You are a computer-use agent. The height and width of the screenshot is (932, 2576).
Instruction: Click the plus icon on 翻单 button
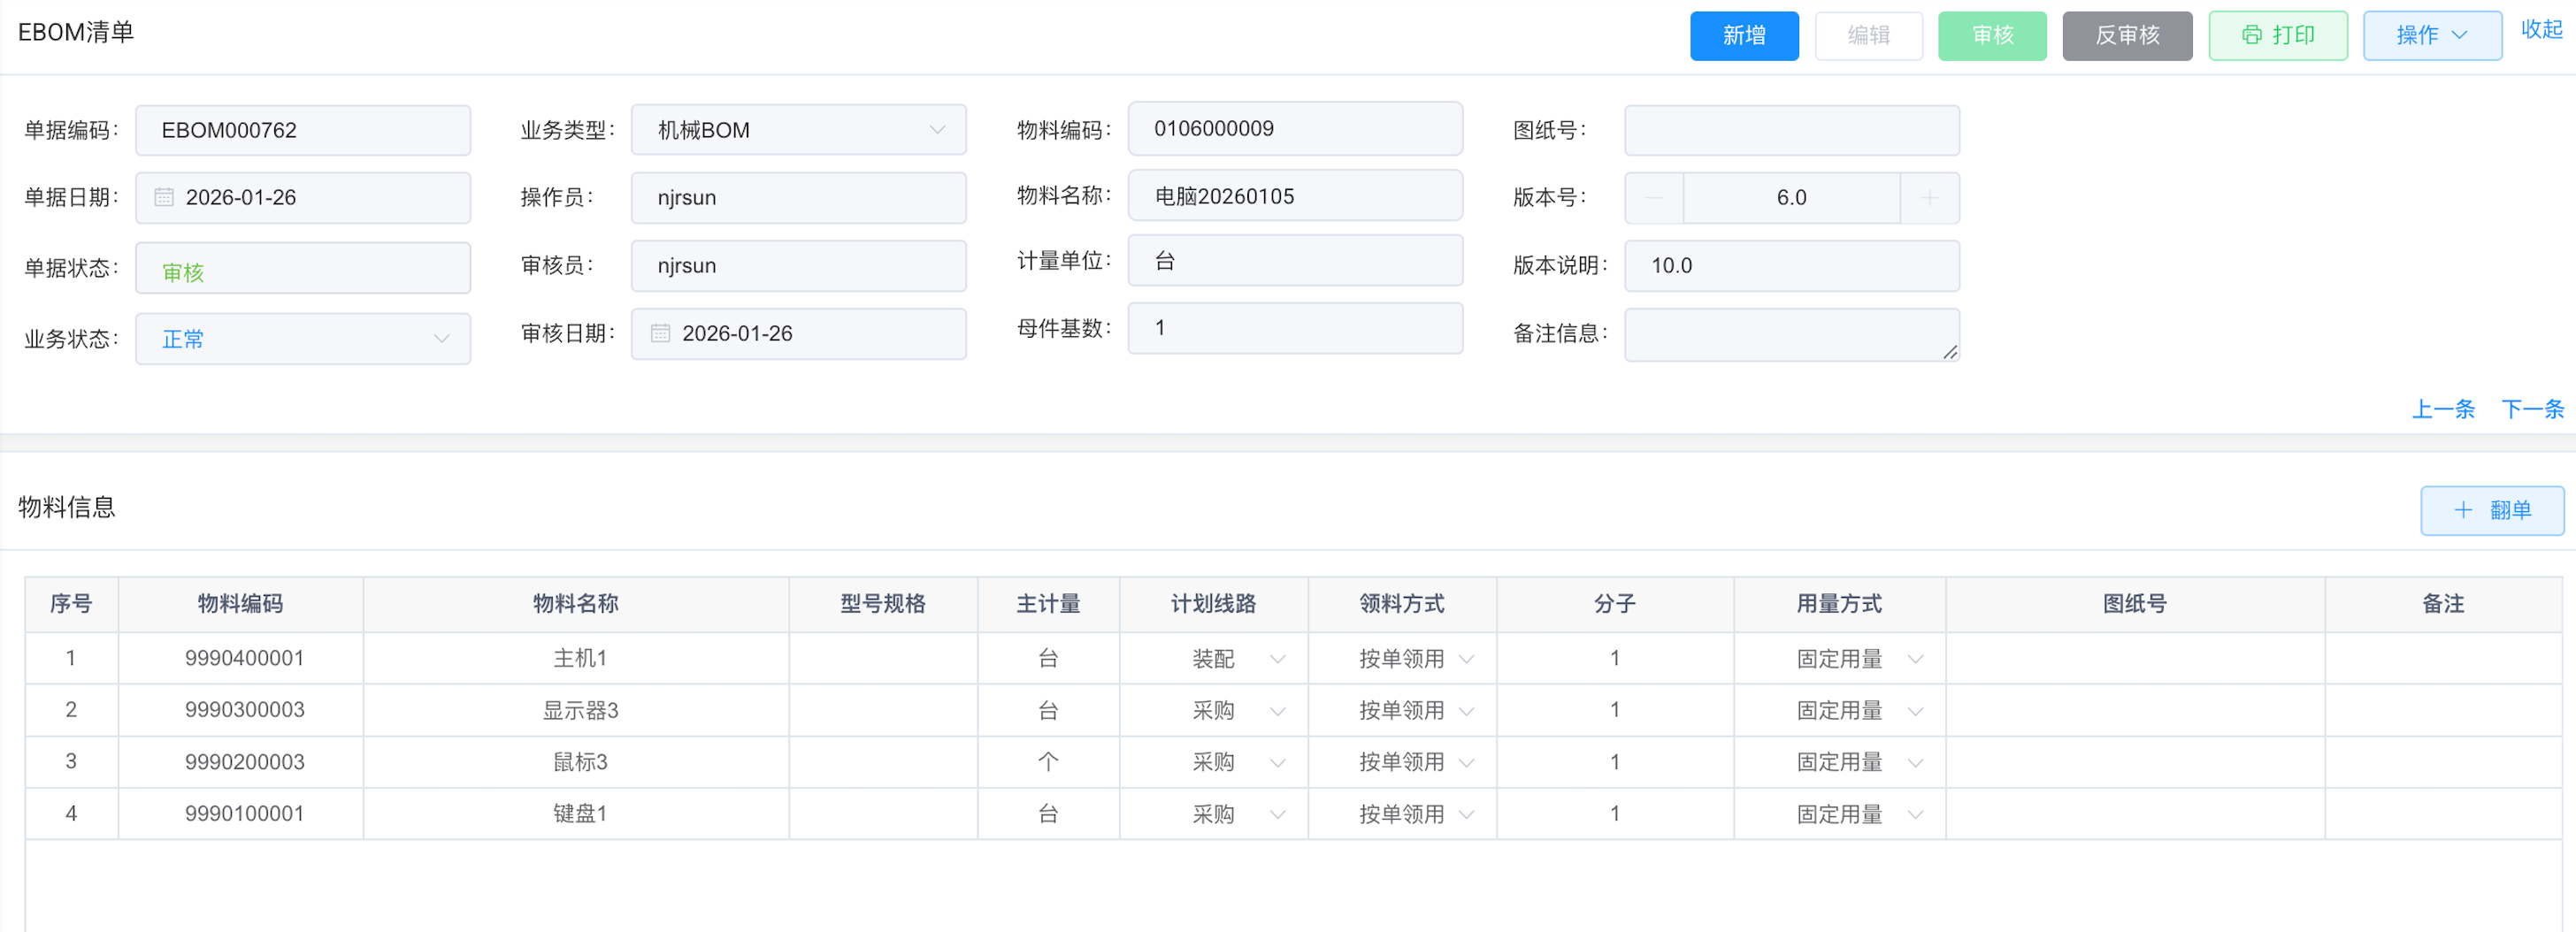(x=2463, y=510)
